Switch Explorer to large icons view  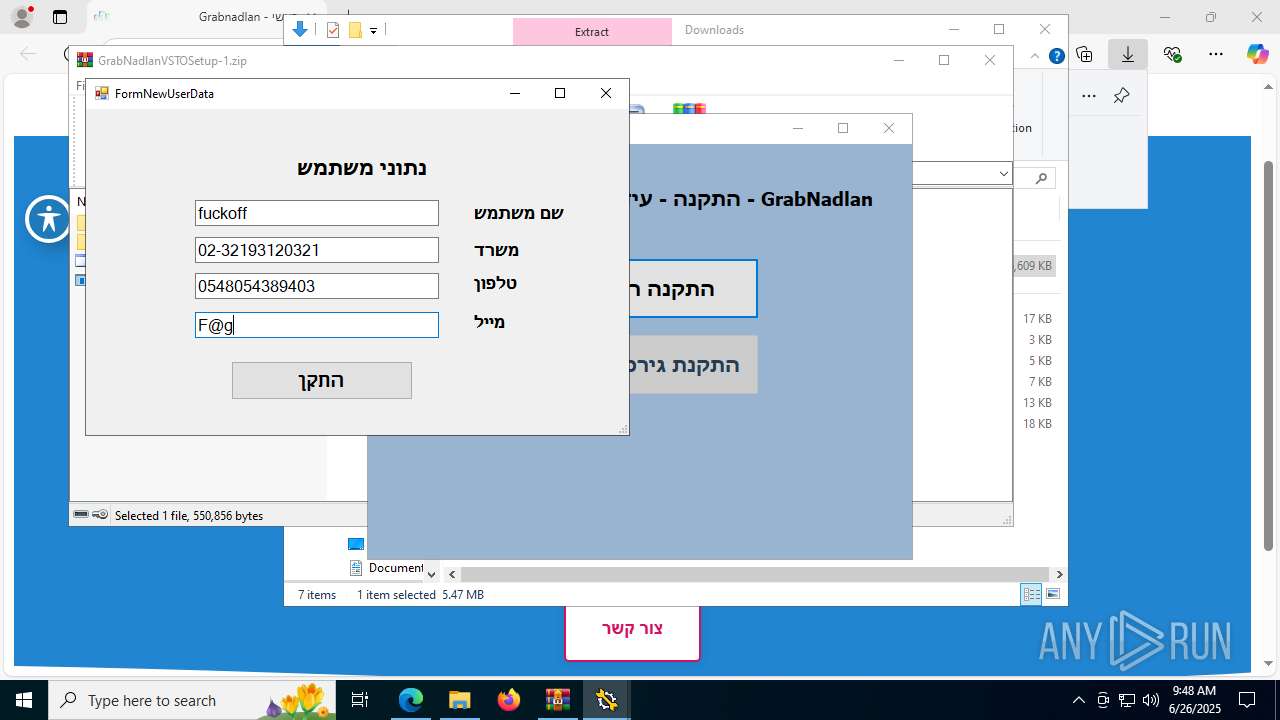point(1052,594)
